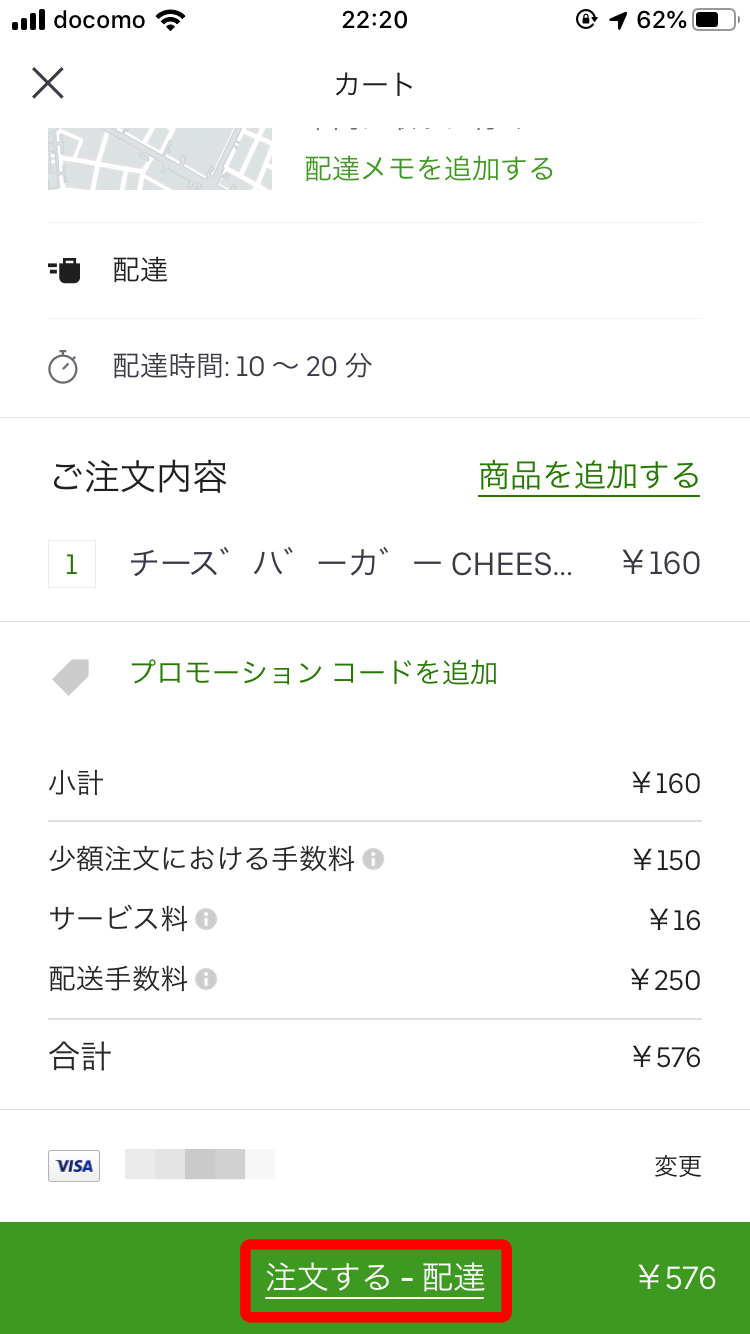Click 商品を追加する link
Screen dimensions: 750x1334
[589, 476]
